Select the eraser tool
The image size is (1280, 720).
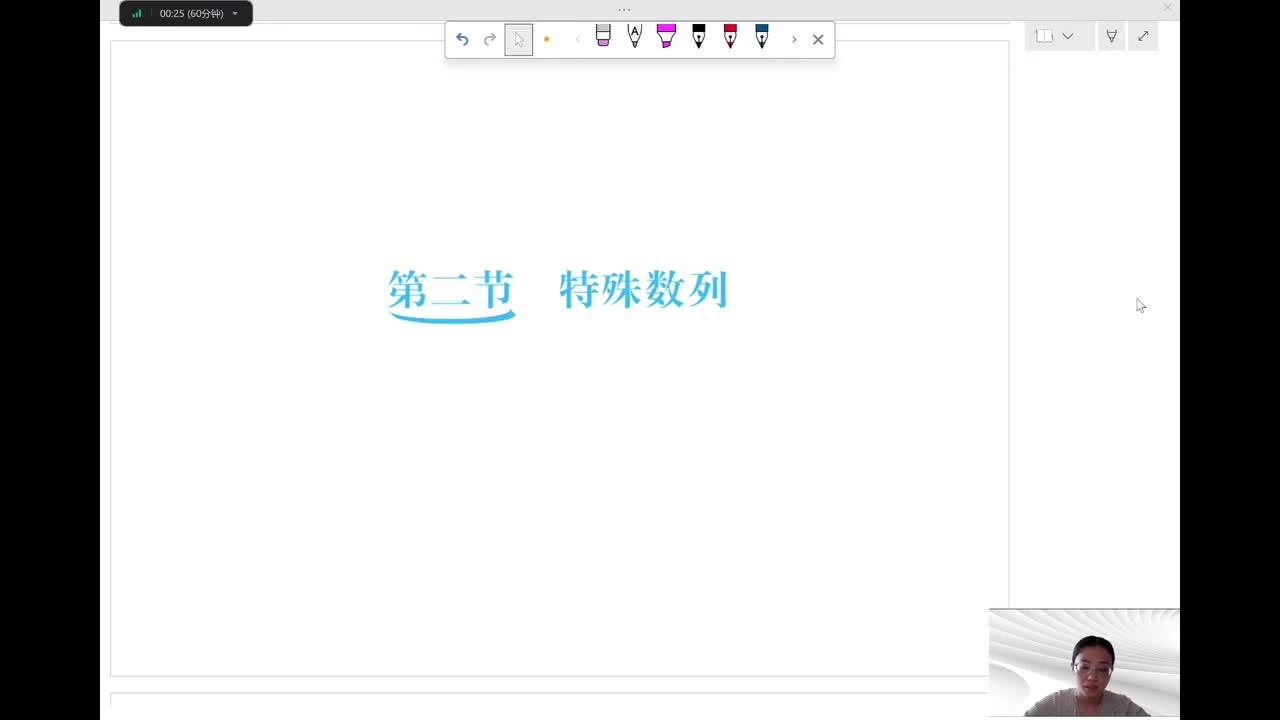[603, 36]
